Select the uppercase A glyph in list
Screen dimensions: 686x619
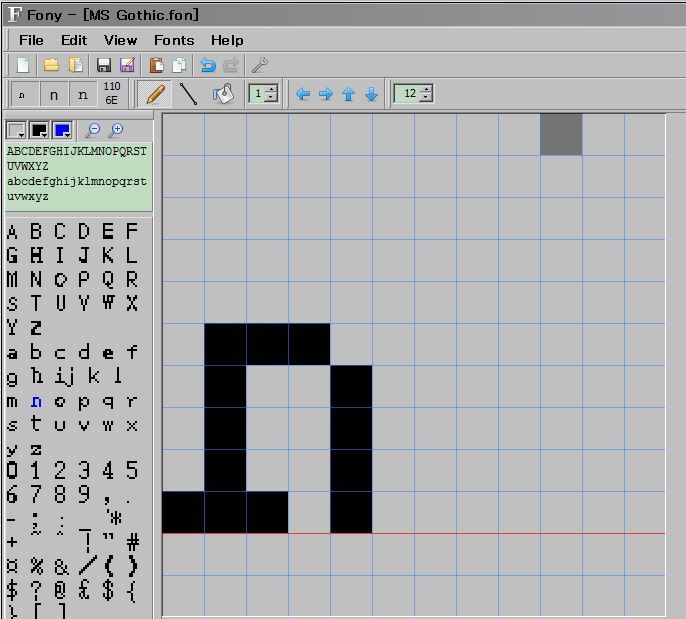12,232
